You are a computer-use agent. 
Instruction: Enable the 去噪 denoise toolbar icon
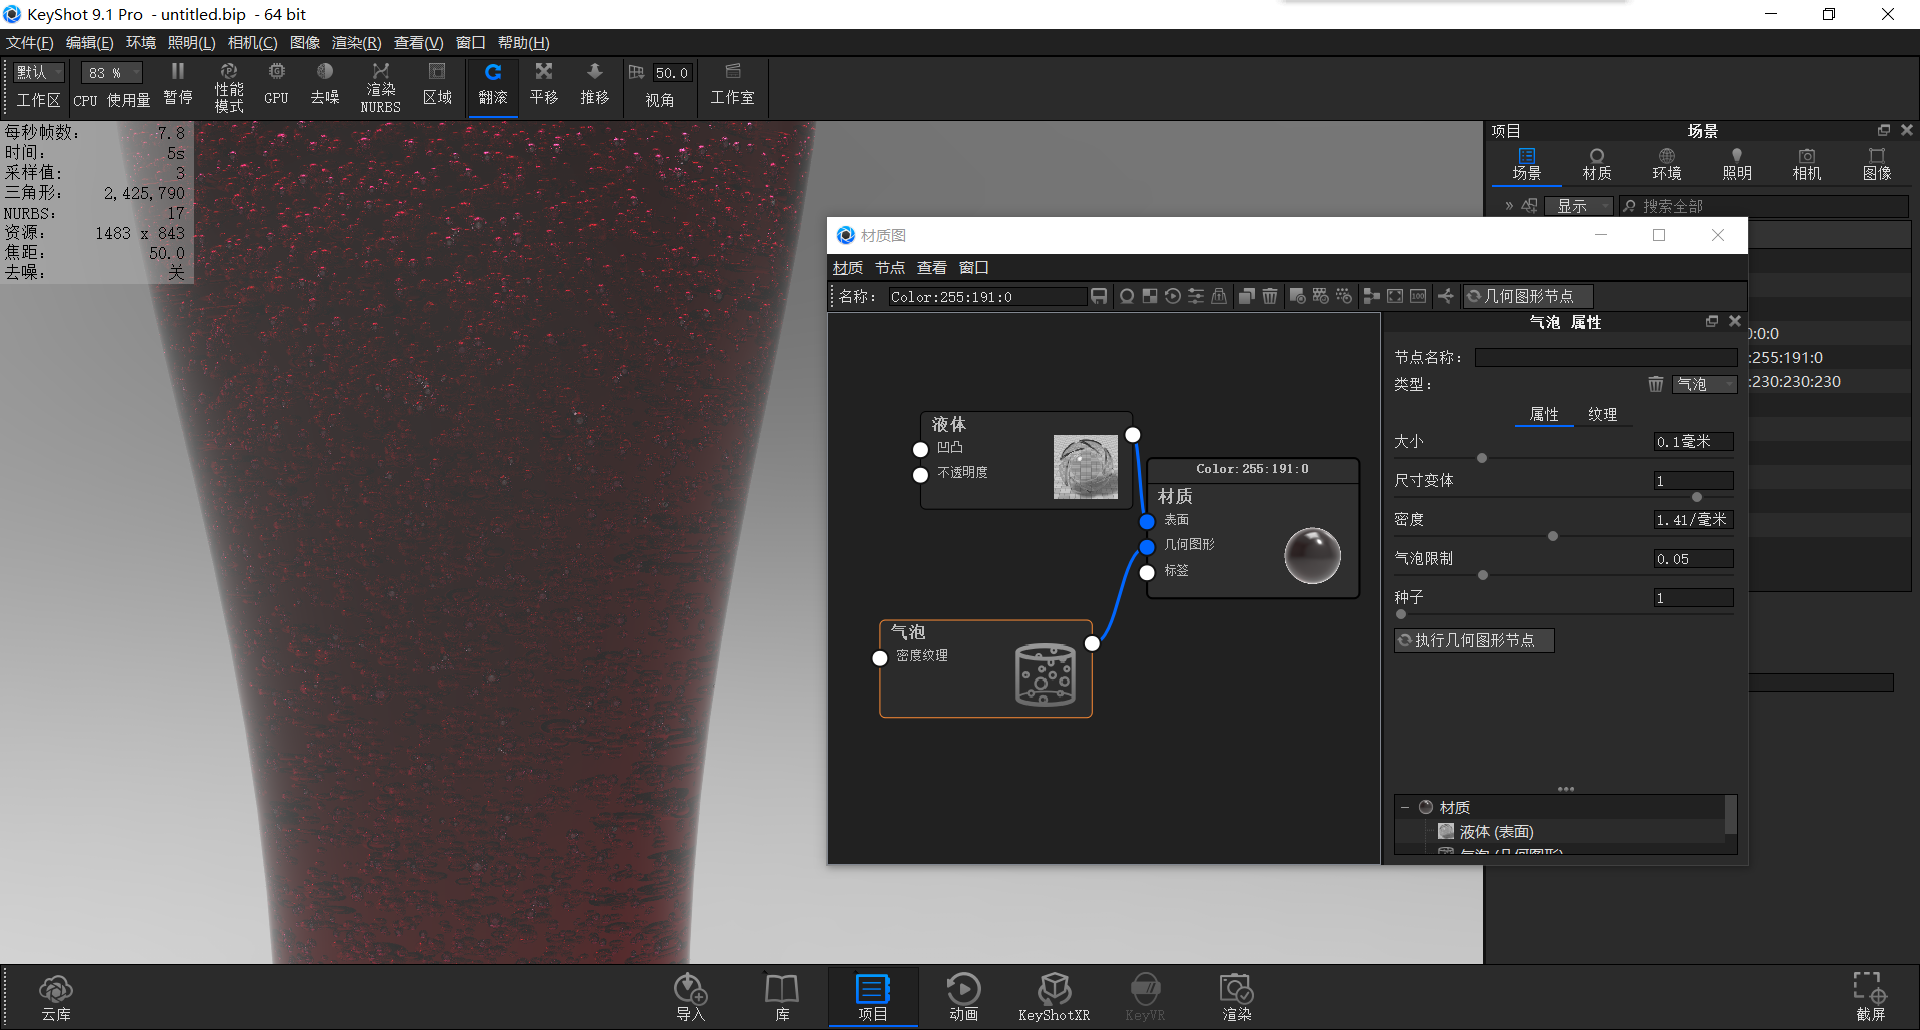click(x=324, y=85)
